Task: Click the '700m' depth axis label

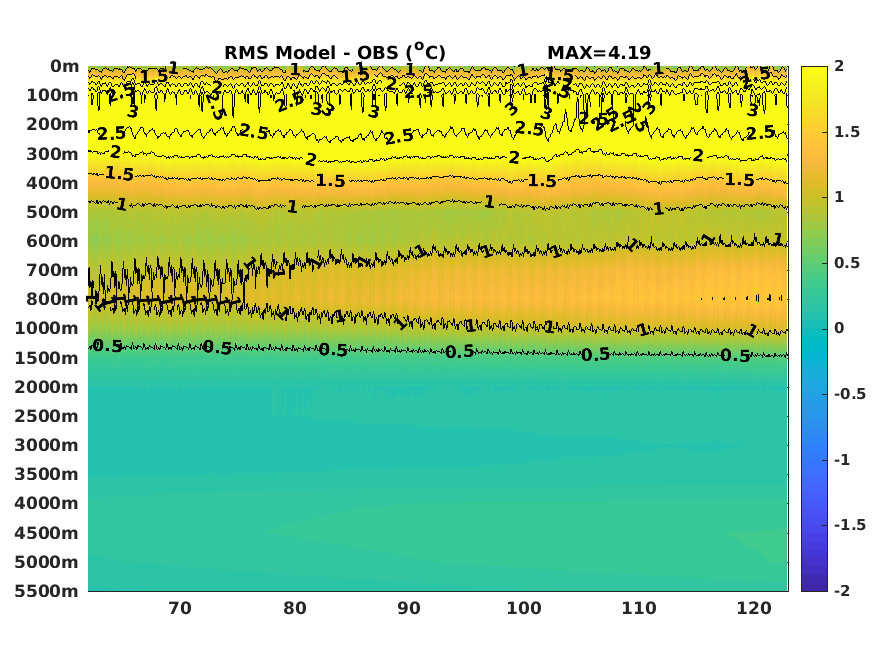Action: pyautogui.click(x=52, y=270)
